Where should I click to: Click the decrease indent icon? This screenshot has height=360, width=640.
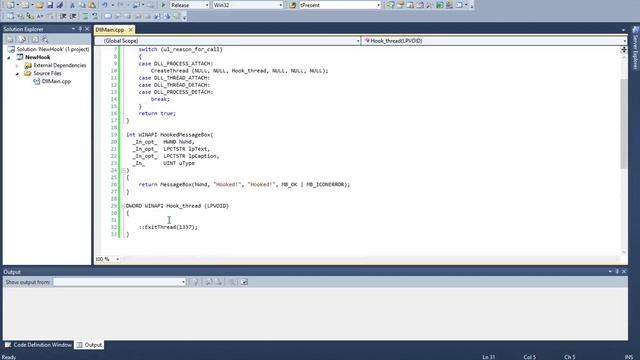pos(63,16)
